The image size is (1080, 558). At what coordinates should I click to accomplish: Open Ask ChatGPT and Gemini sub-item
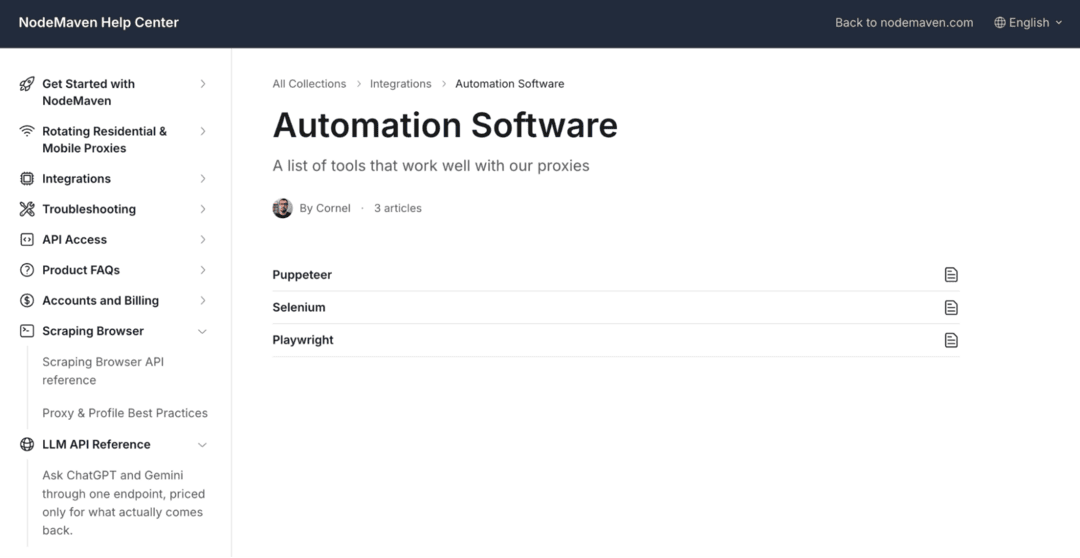123,503
